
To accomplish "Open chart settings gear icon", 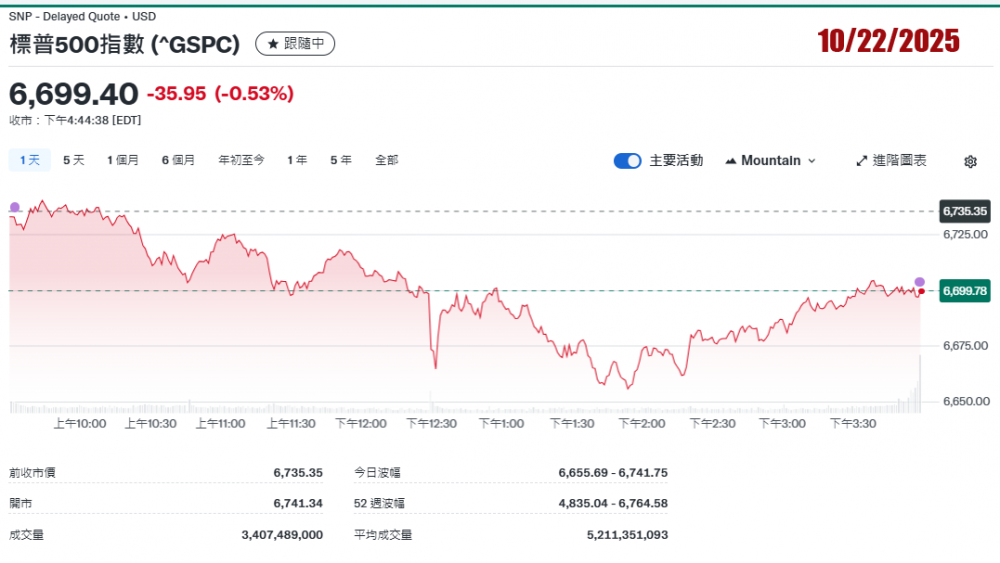I will coord(970,161).
